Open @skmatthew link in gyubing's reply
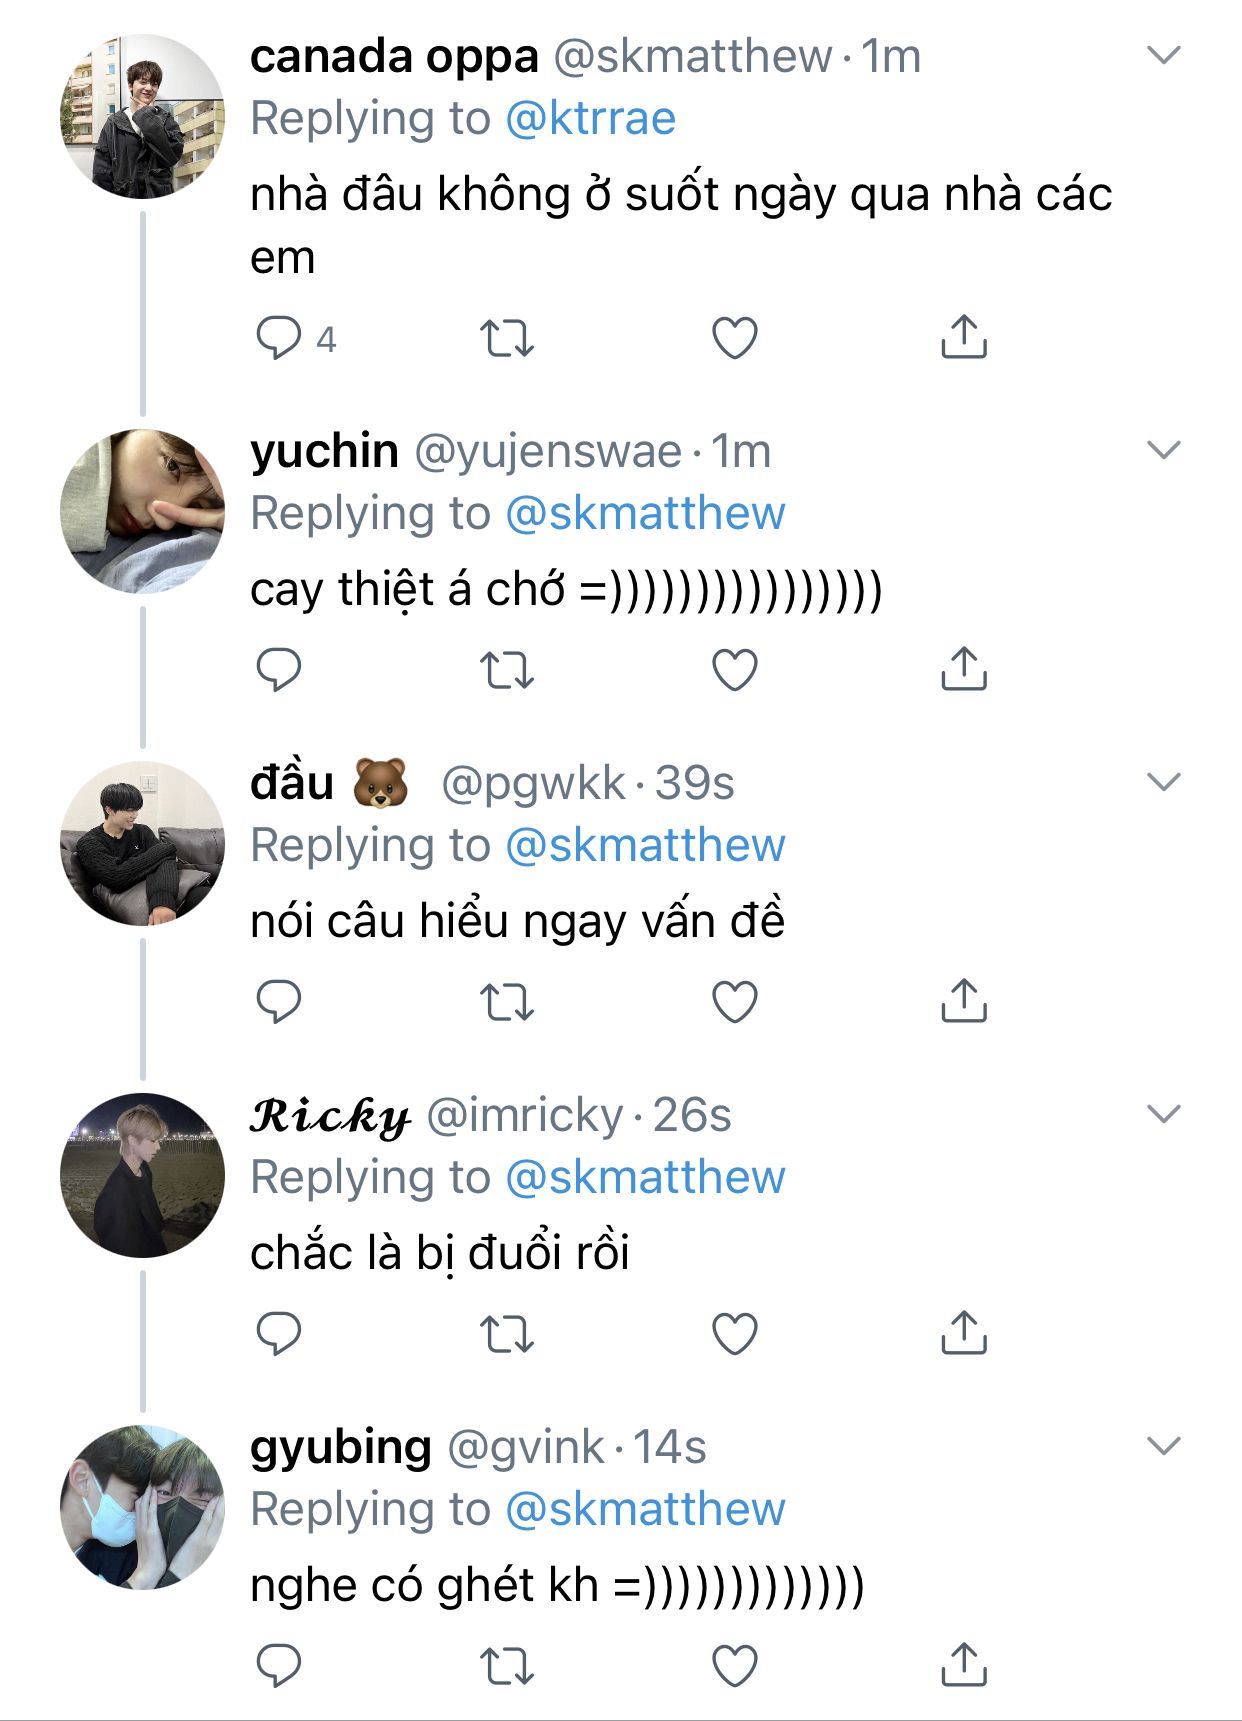 [x=645, y=1509]
